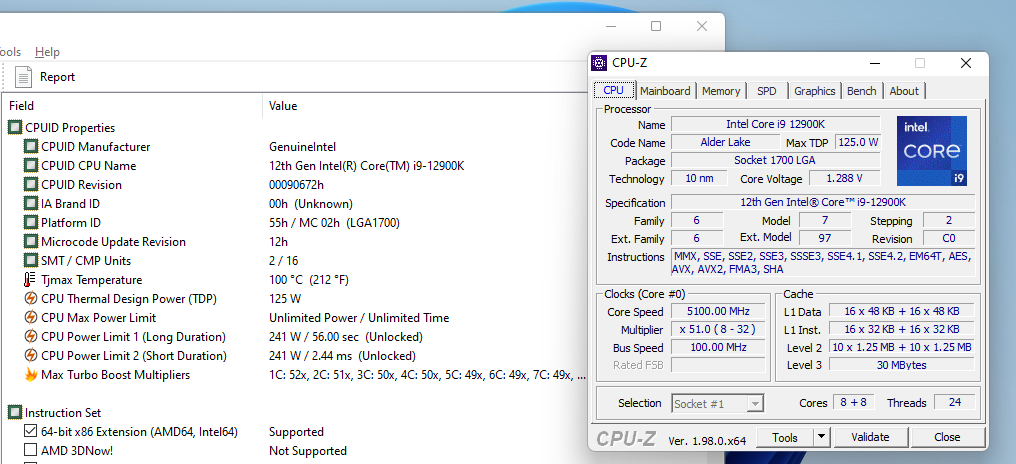The image size is (1016, 464).
Task: Click the CPUID Manufacturer row icon
Action: (x=30, y=147)
